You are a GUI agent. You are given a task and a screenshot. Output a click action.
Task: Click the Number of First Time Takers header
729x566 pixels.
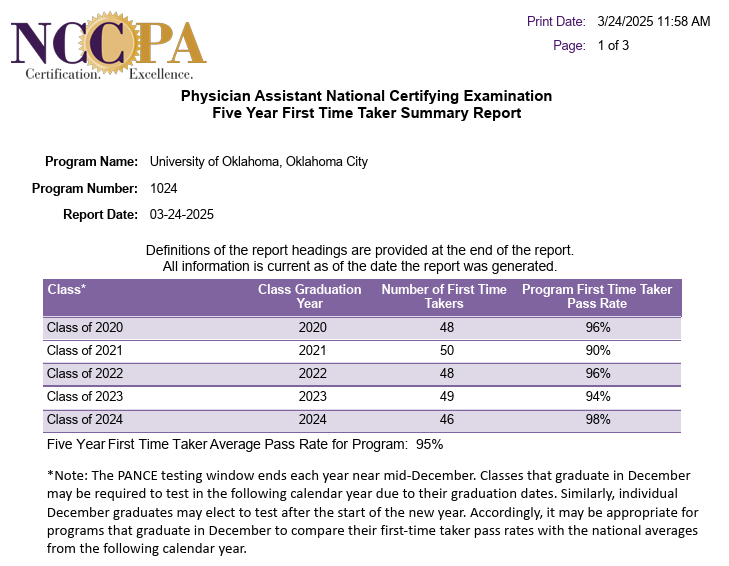pyautogui.click(x=444, y=296)
